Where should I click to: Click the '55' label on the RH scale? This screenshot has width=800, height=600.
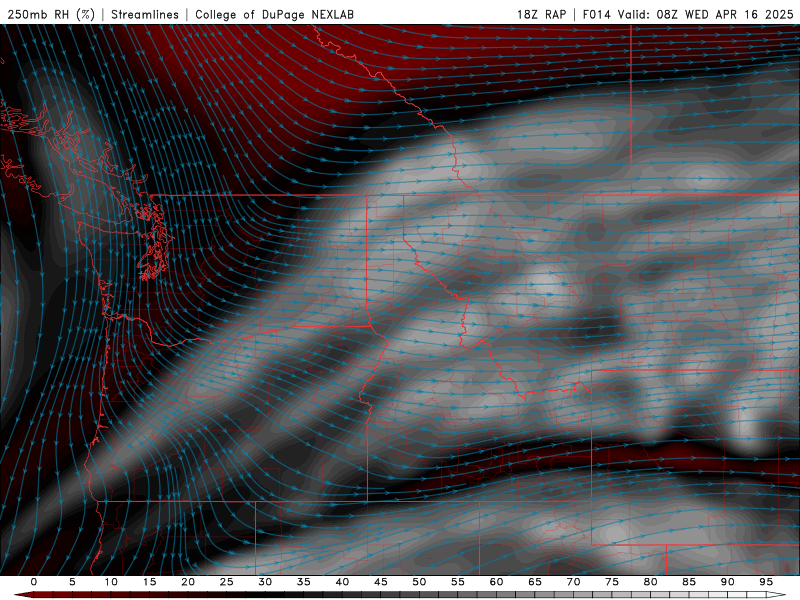pyautogui.click(x=458, y=582)
